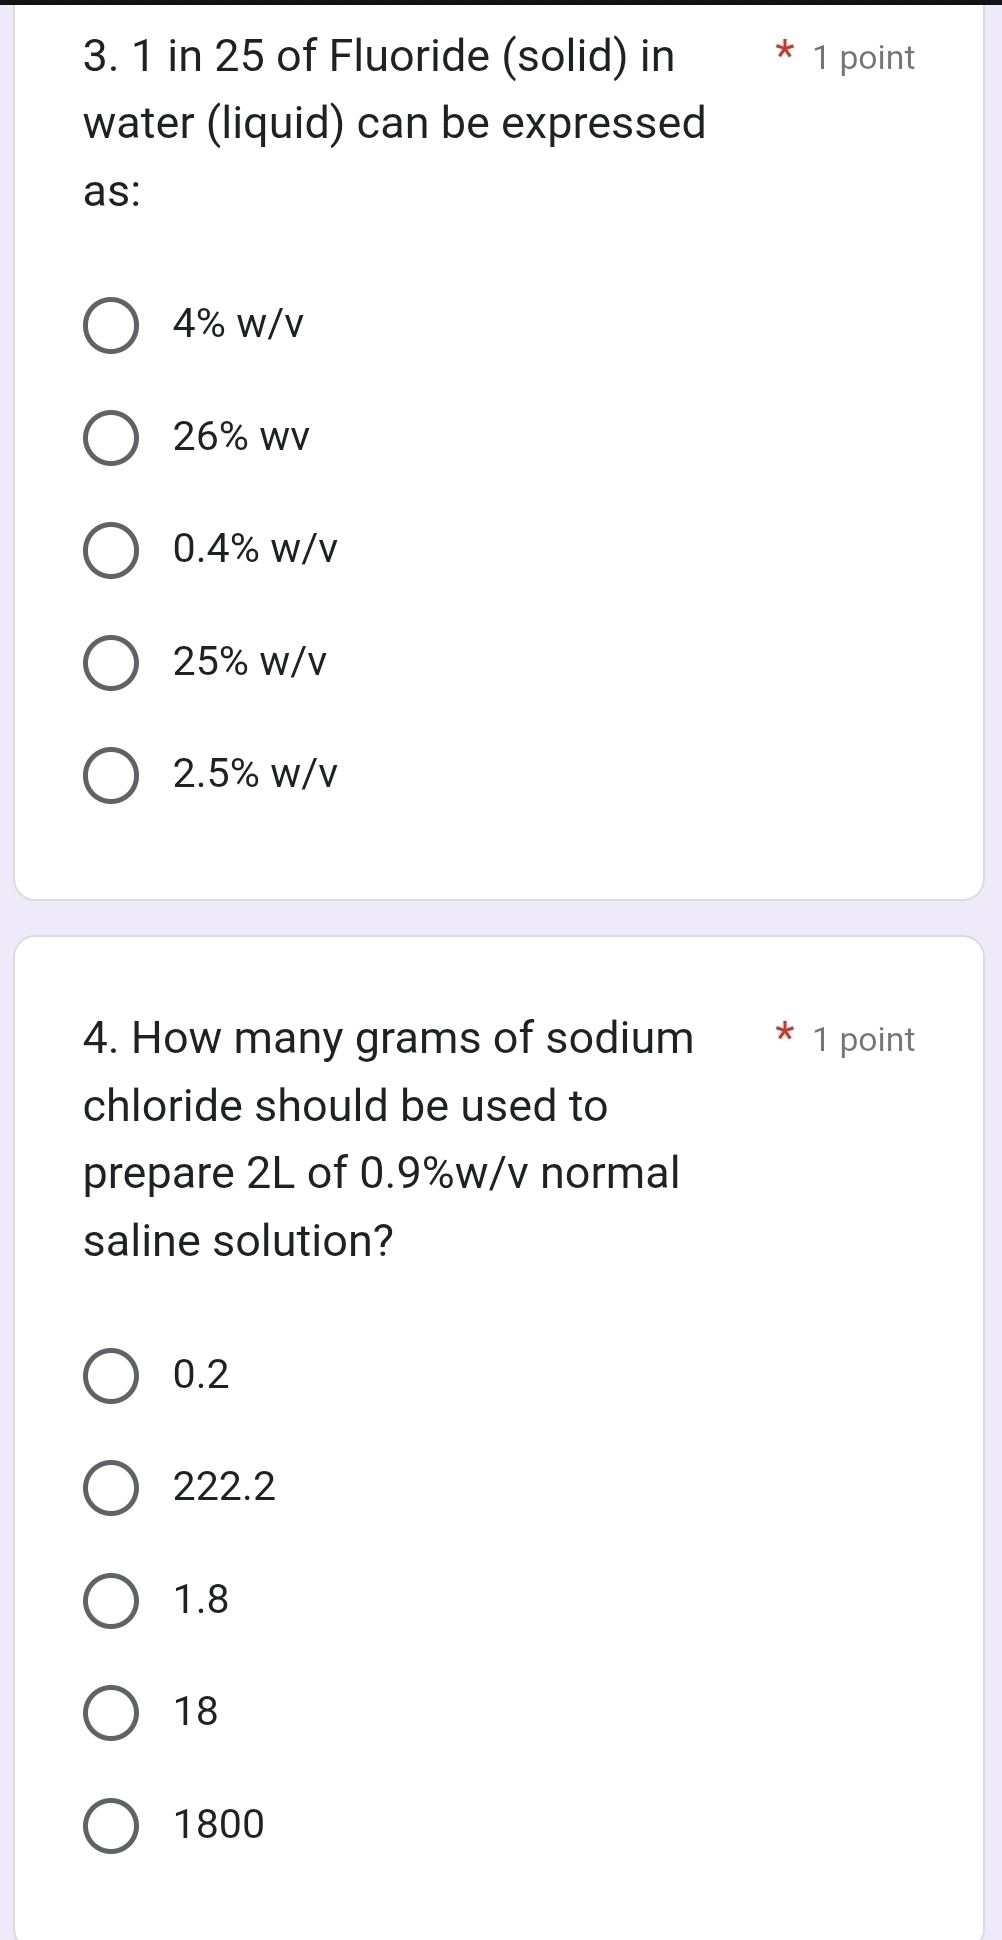Click the '0.4% w/v' answer label text
The width and height of the screenshot is (1002, 1940).
[x=256, y=549]
